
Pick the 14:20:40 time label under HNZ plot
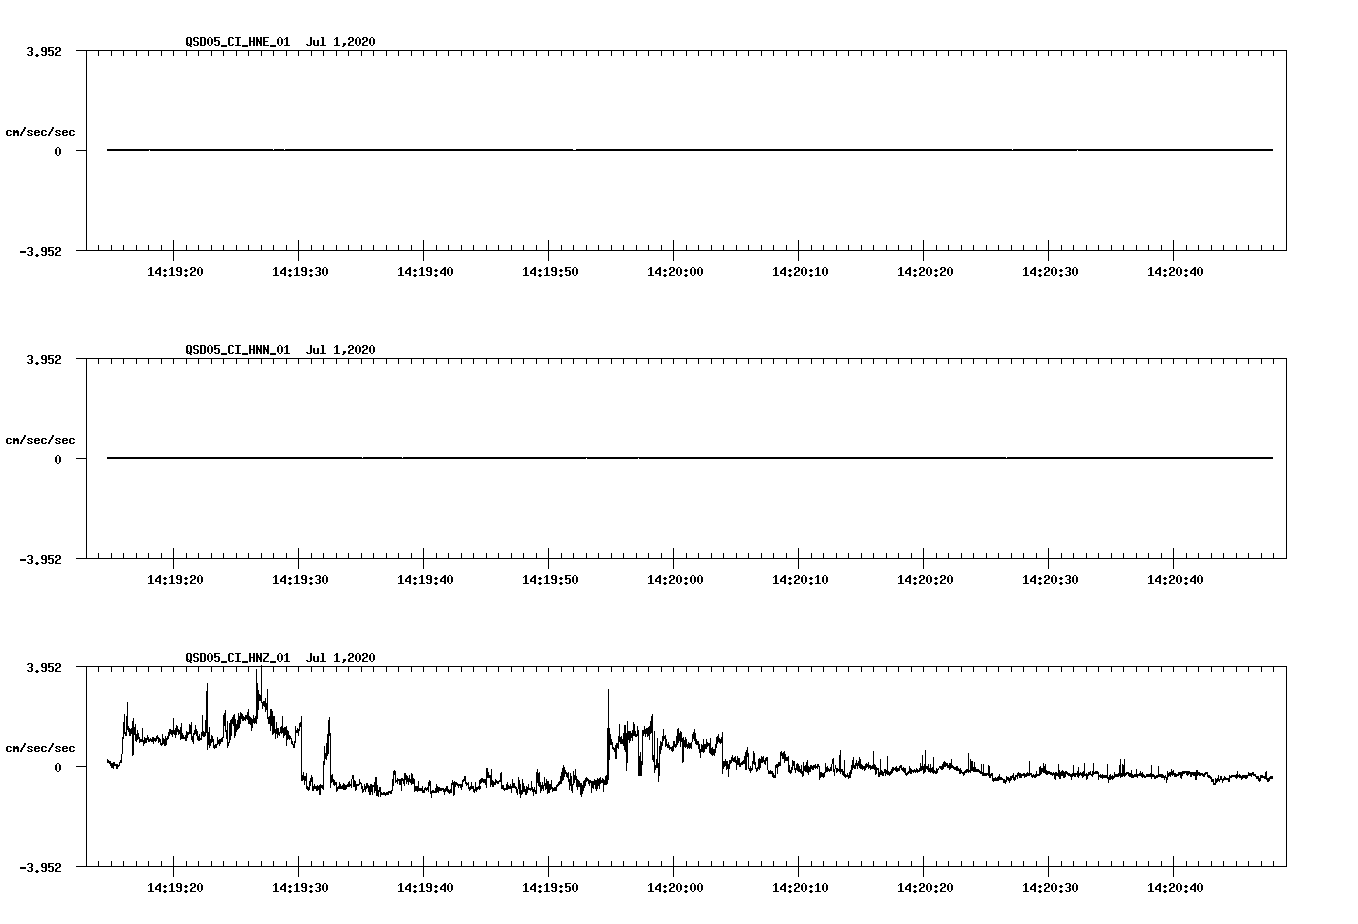[1175, 888]
